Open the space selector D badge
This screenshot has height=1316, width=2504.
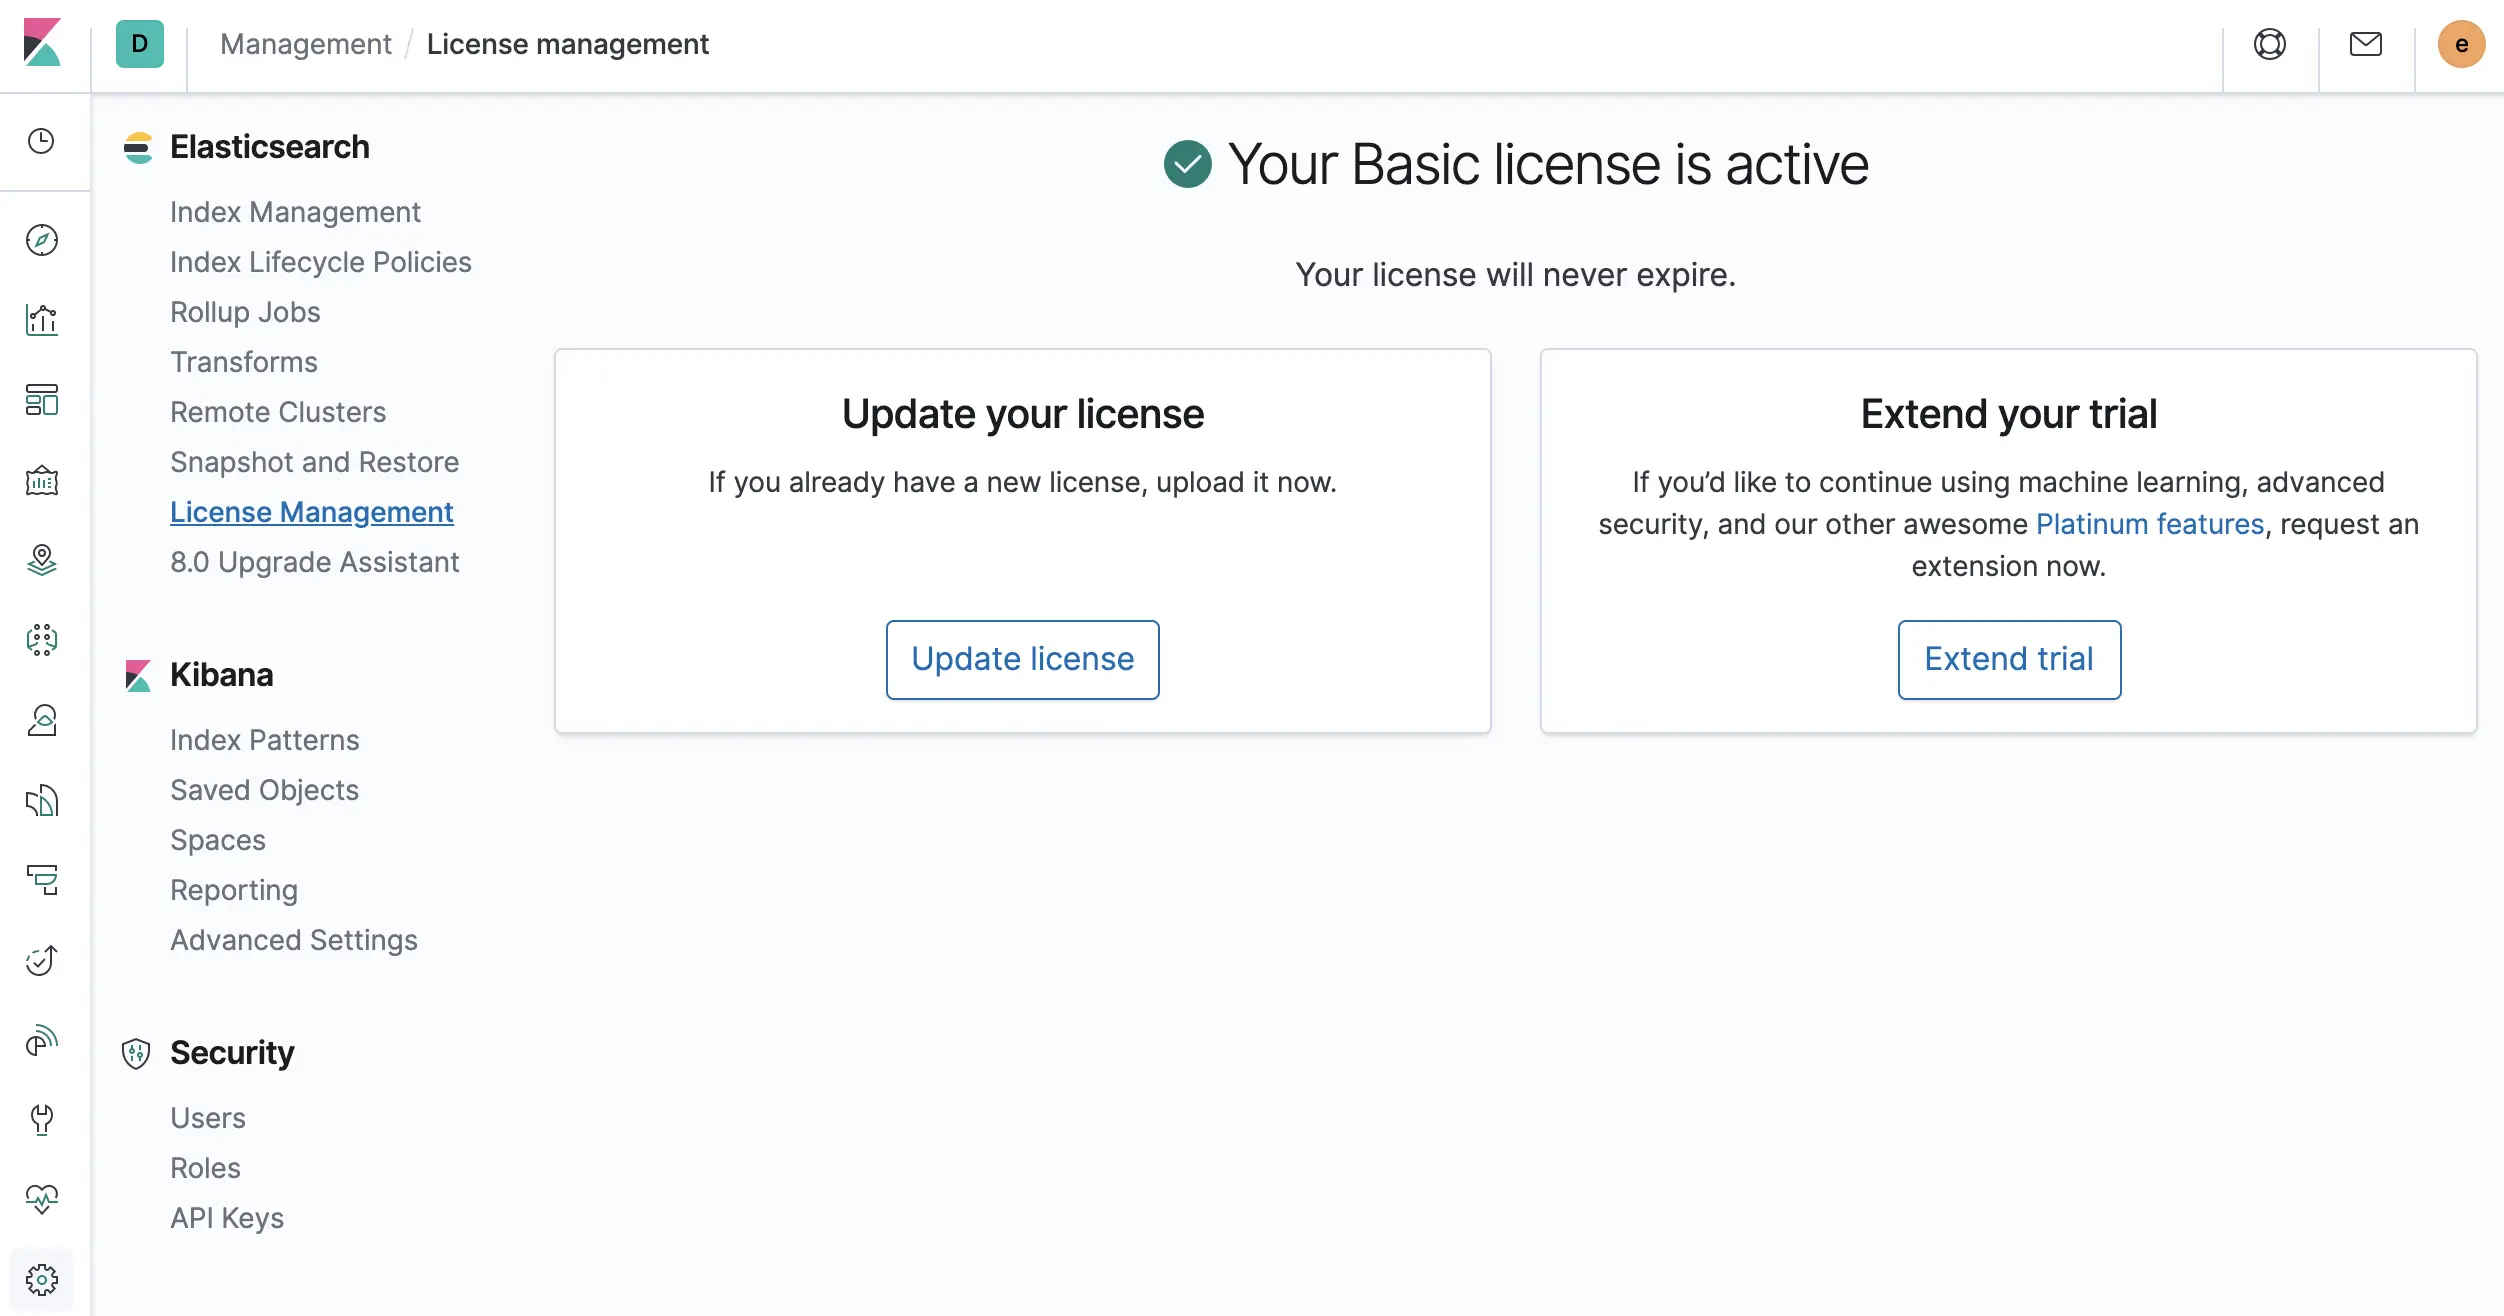140,44
